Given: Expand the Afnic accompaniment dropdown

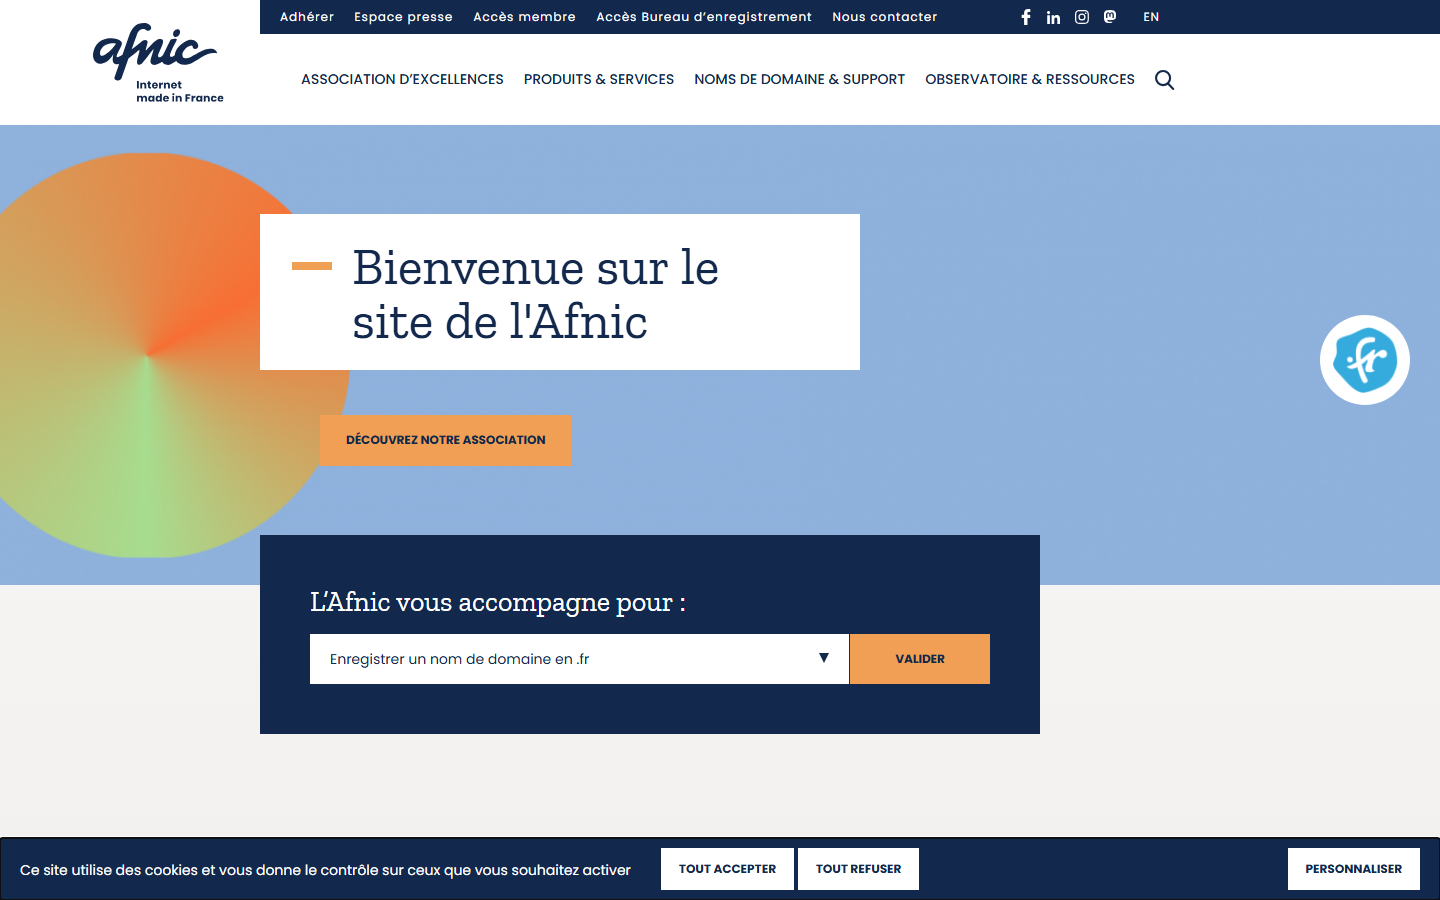Looking at the screenshot, I should tap(579, 659).
